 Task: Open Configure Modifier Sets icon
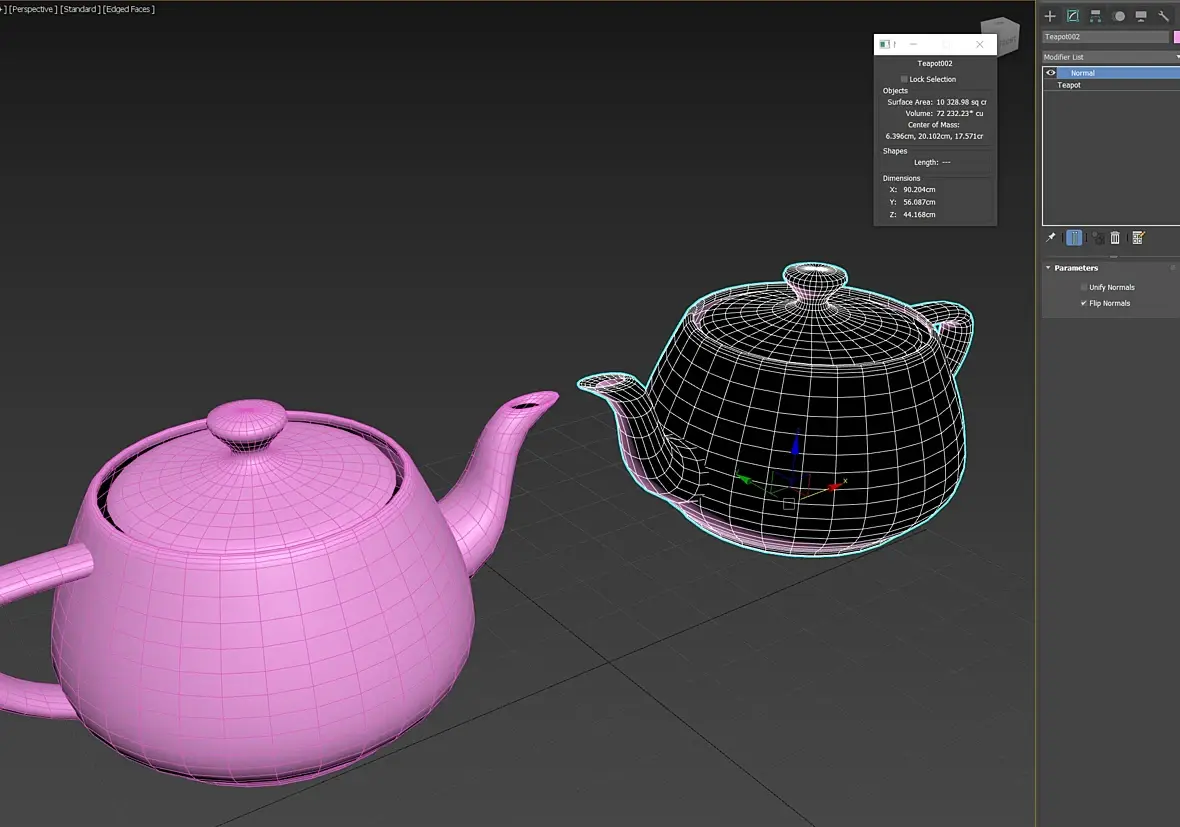[1138, 238]
